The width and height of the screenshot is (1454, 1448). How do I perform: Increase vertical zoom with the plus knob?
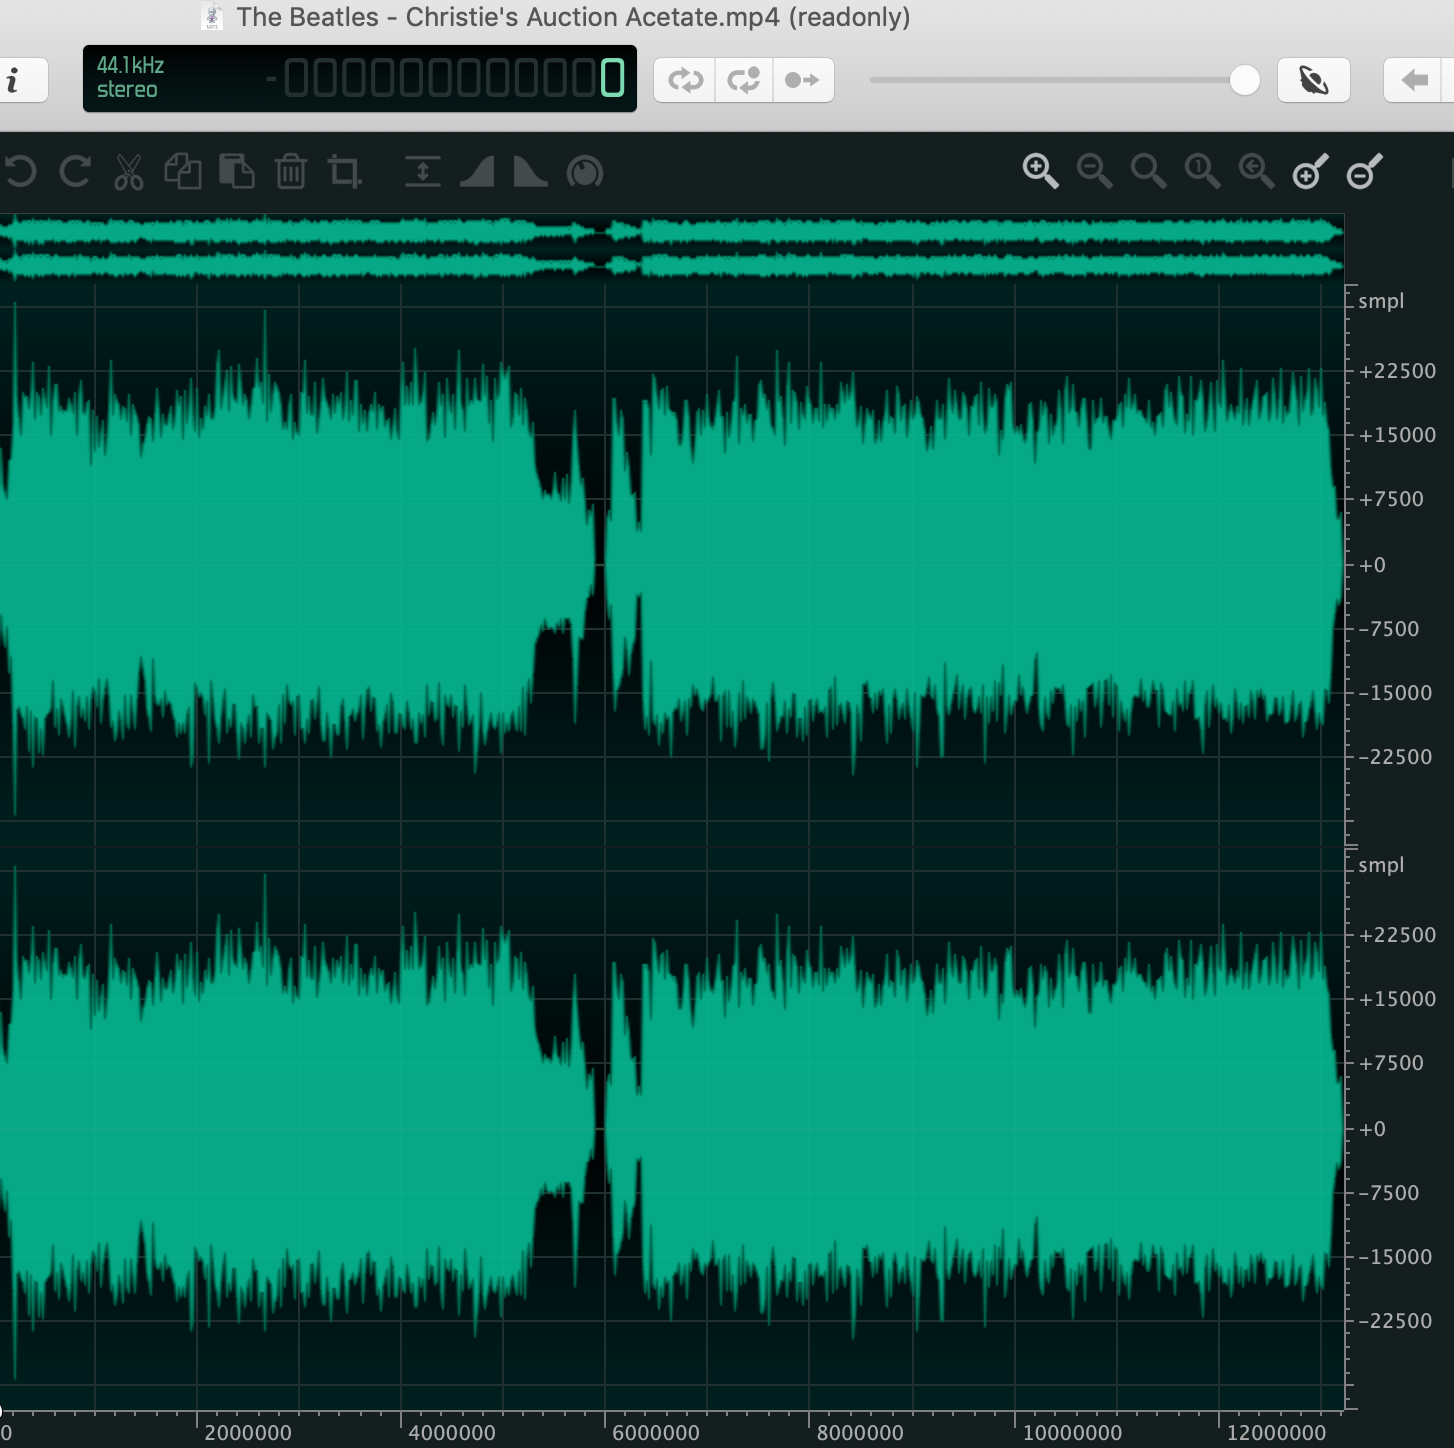click(x=1310, y=172)
